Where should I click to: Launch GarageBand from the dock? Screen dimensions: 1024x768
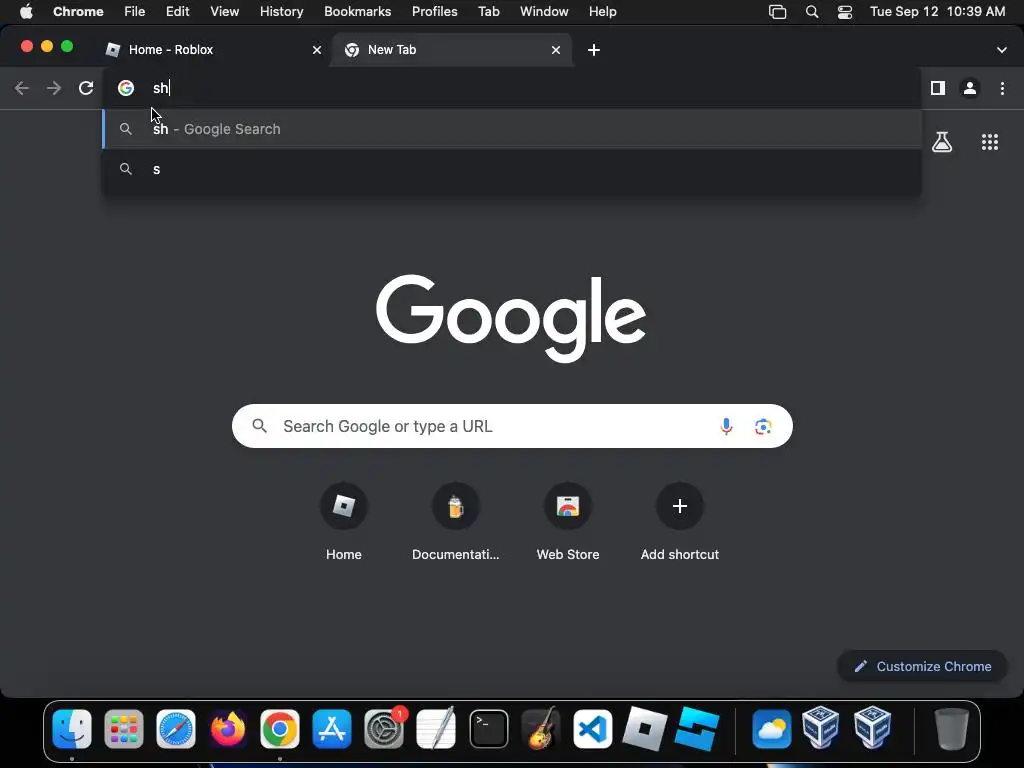point(541,729)
